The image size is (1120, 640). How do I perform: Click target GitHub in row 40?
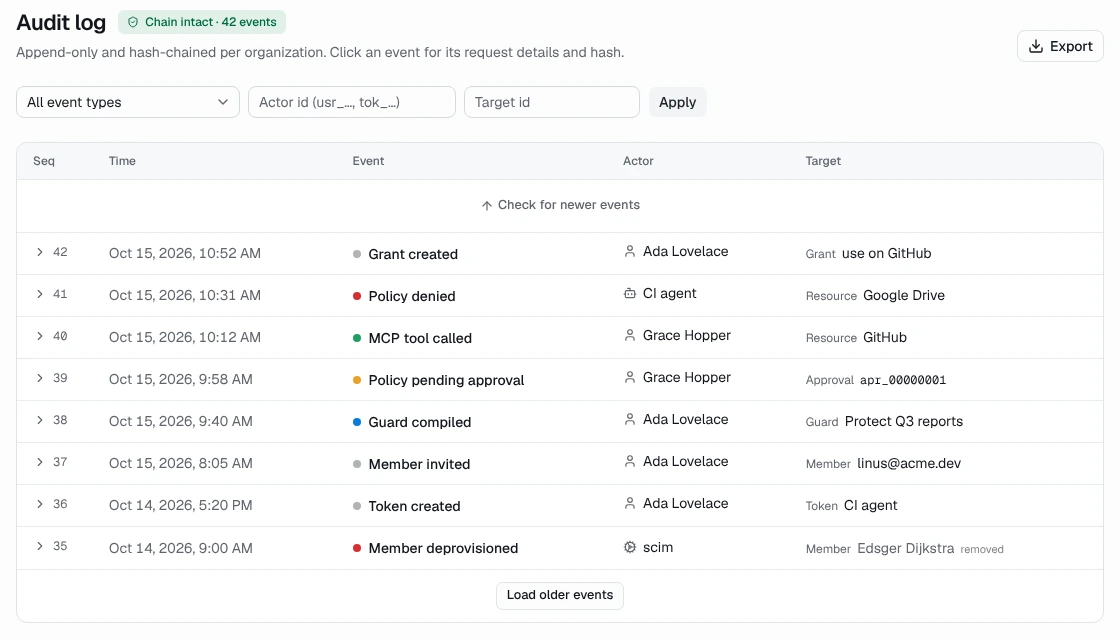click(885, 338)
